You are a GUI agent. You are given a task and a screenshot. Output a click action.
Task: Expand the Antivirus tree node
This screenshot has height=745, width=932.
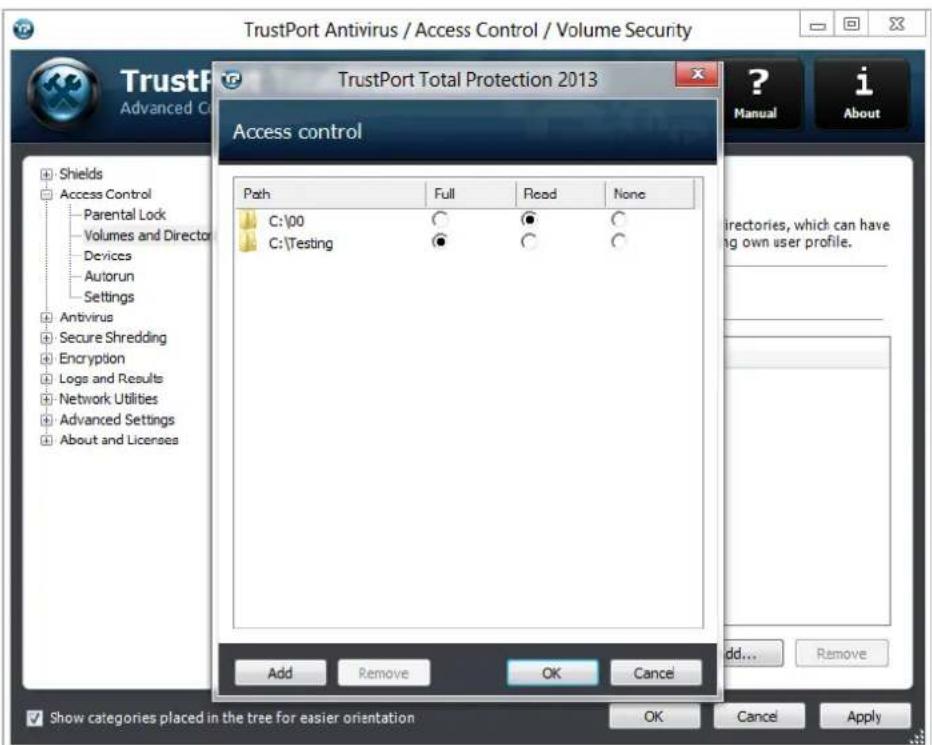point(46,318)
